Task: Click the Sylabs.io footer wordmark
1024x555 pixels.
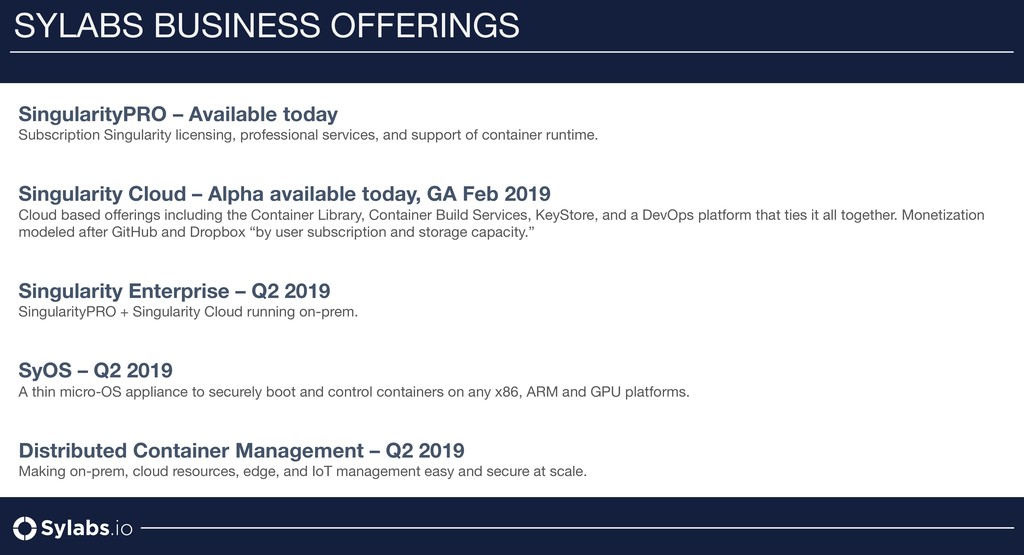Action: click(86, 528)
